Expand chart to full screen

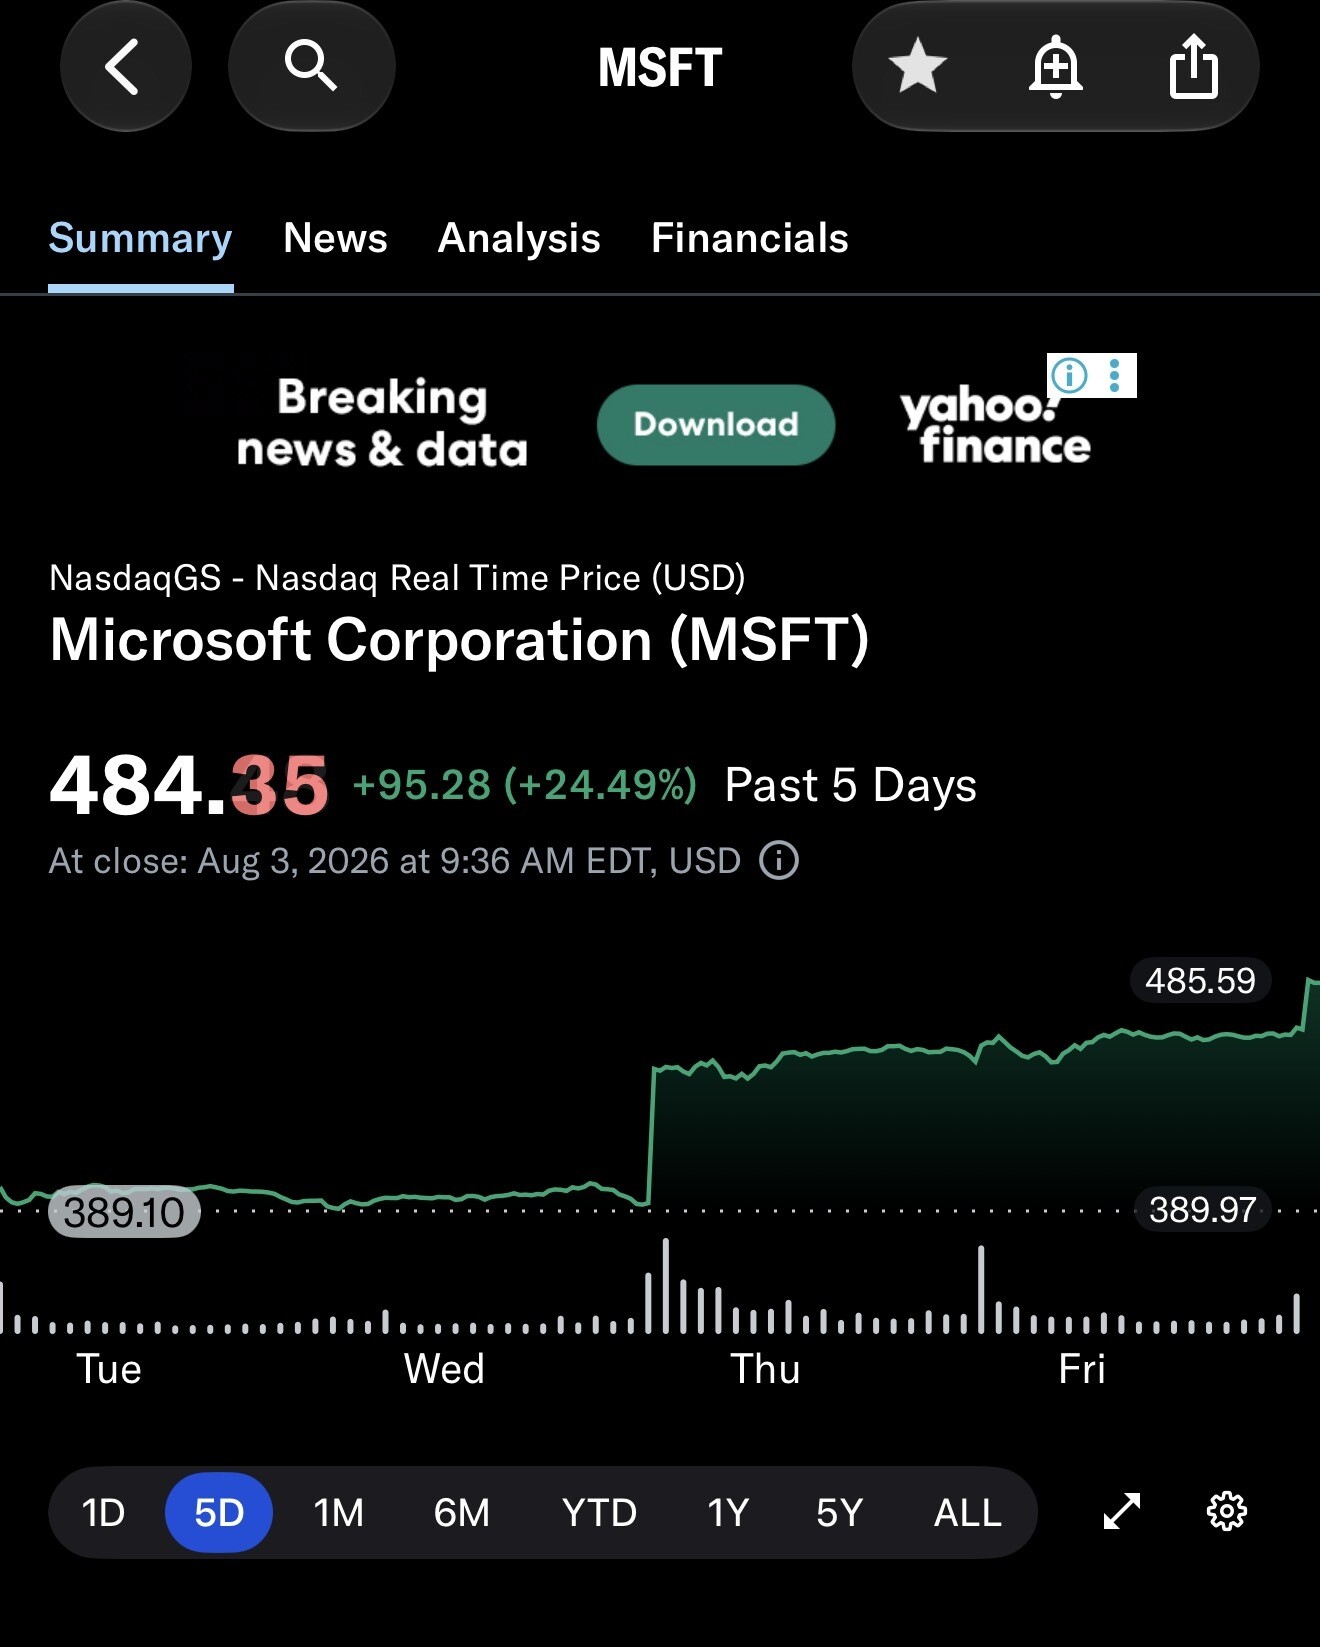click(x=1121, y=1511)
